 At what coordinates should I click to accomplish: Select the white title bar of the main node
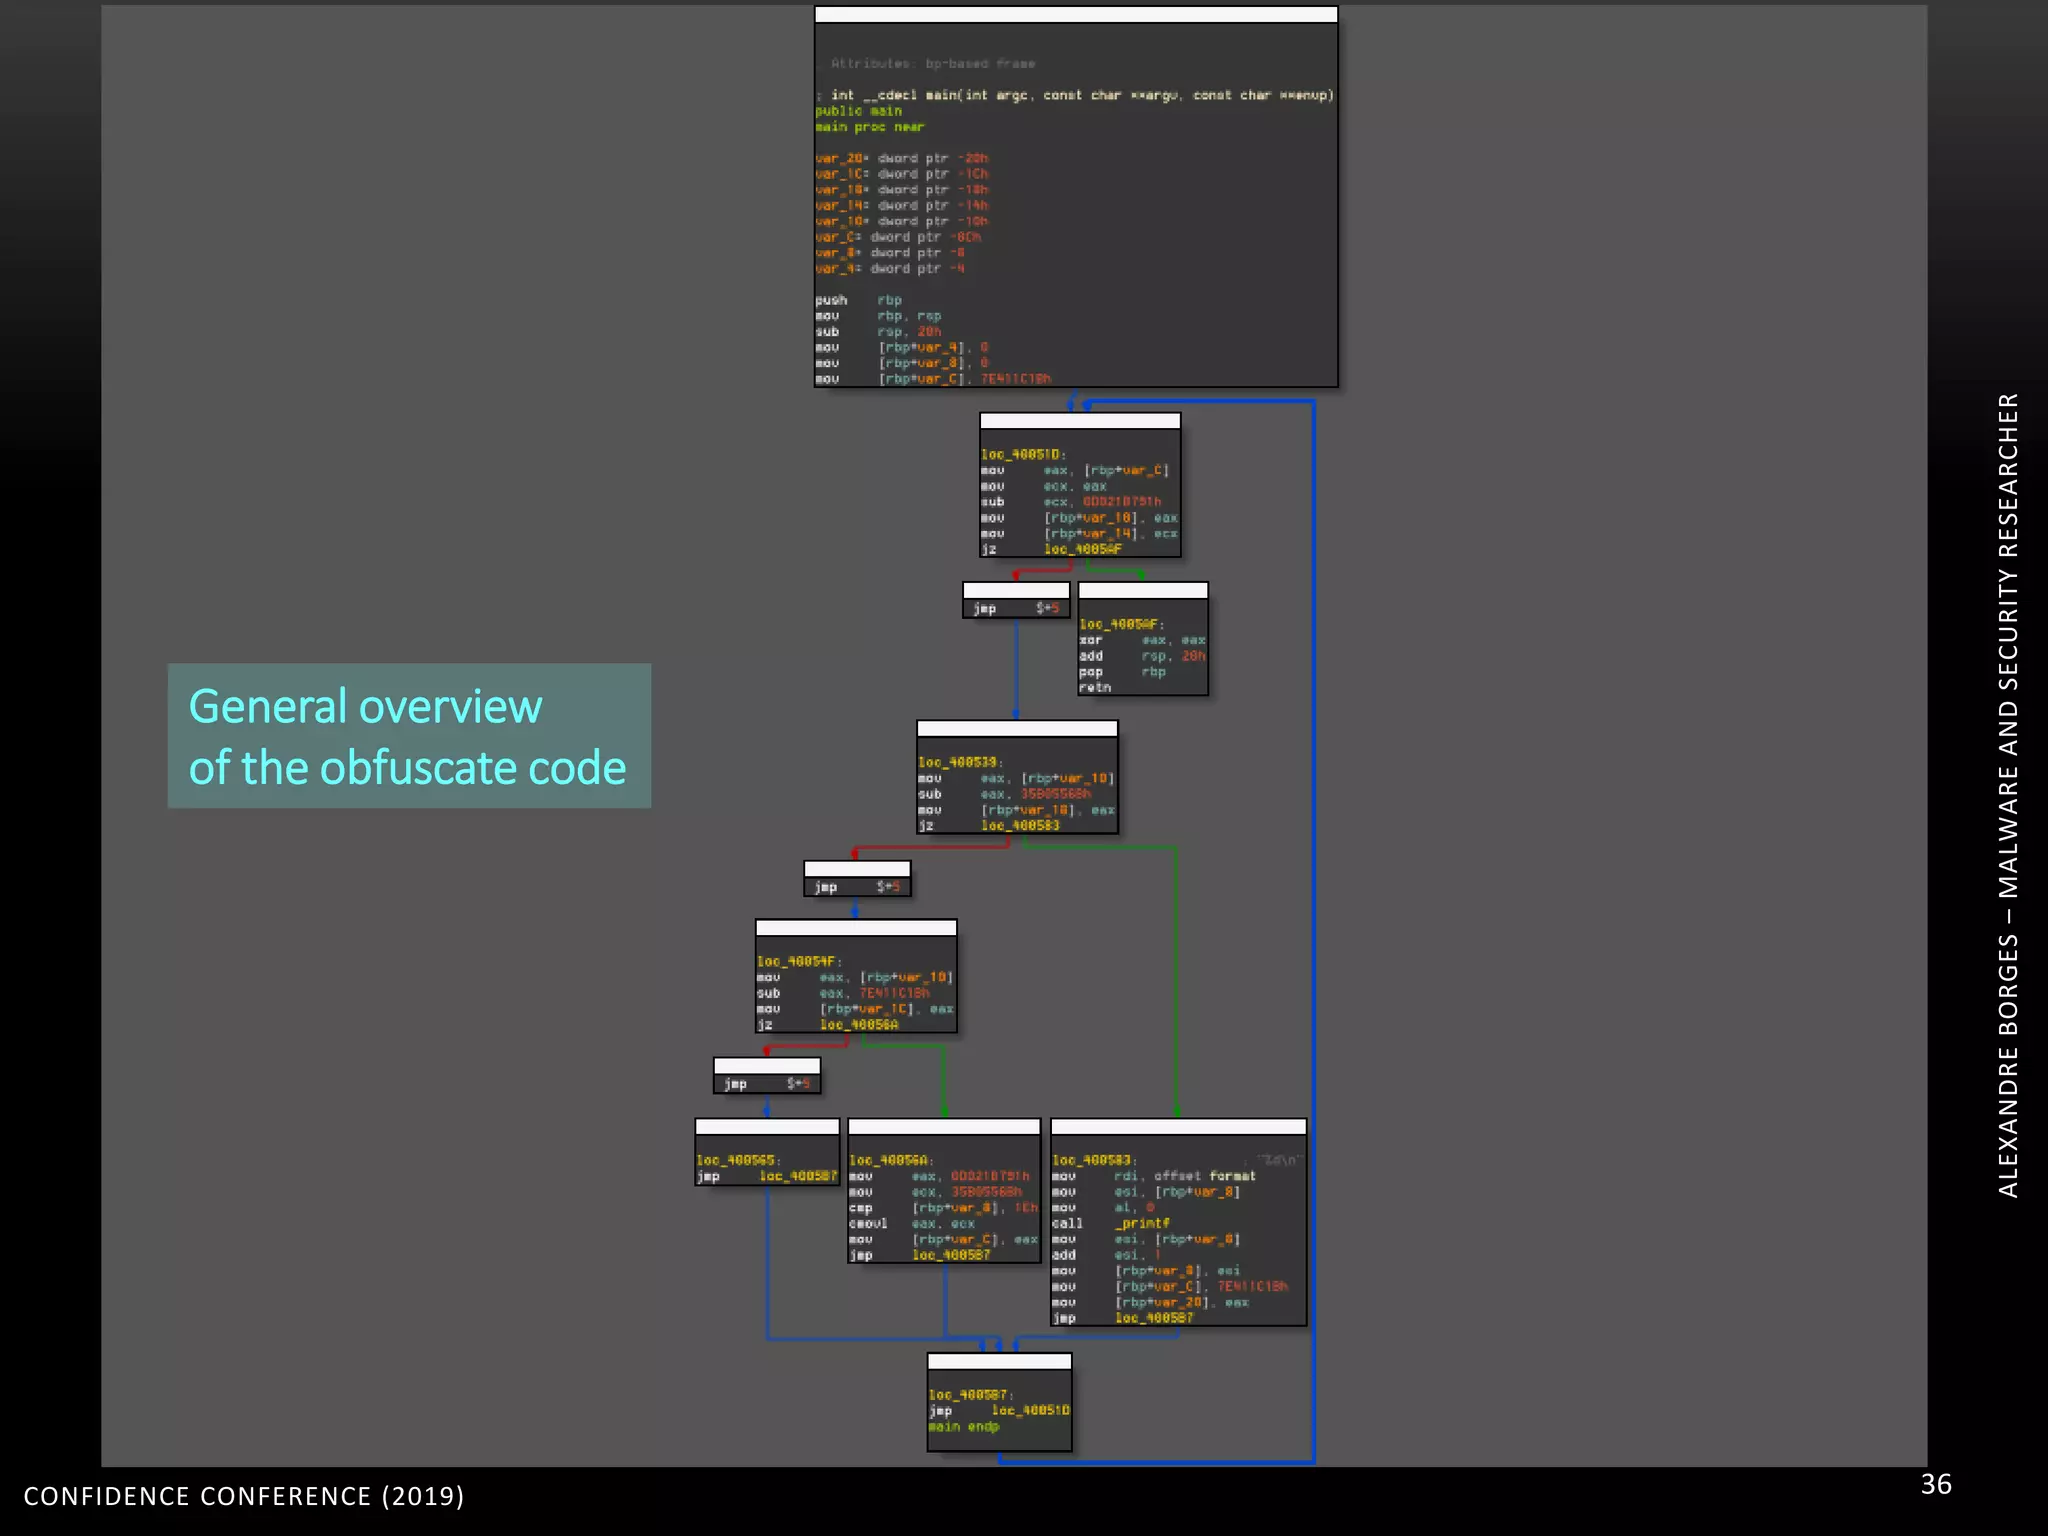click(1076, 14)
